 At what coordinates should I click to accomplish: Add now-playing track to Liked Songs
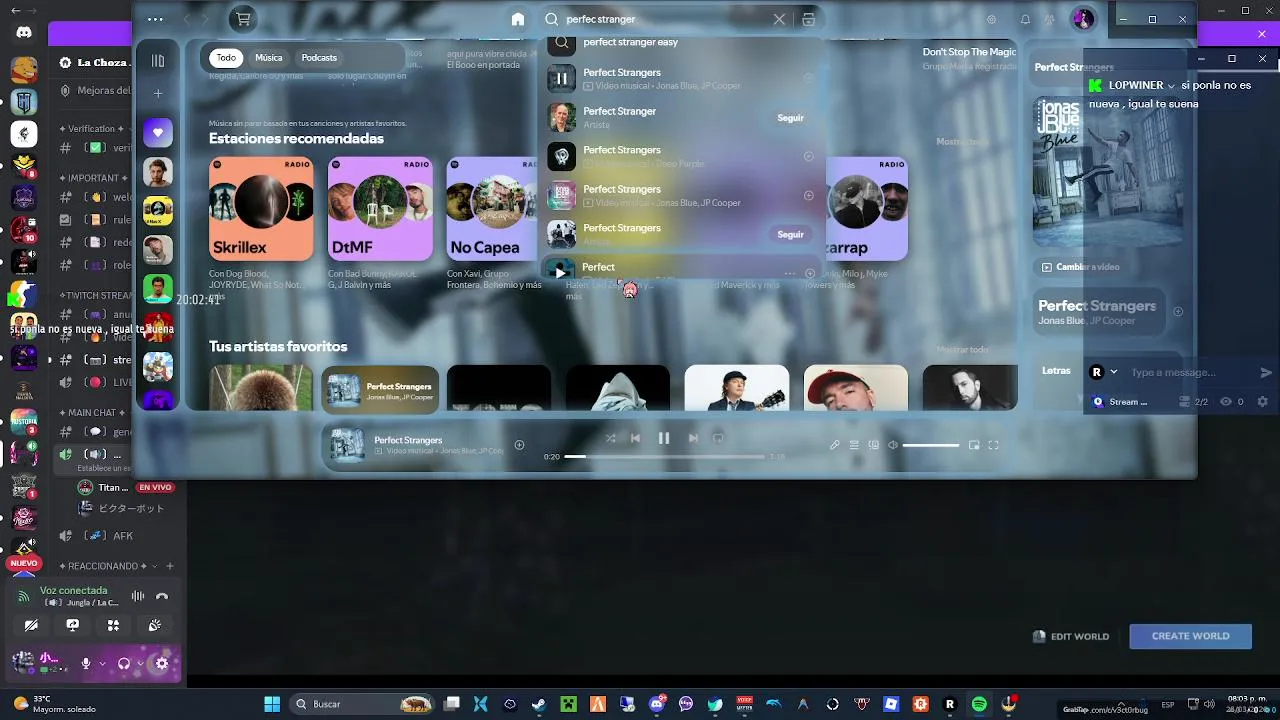tap(519, 445)
